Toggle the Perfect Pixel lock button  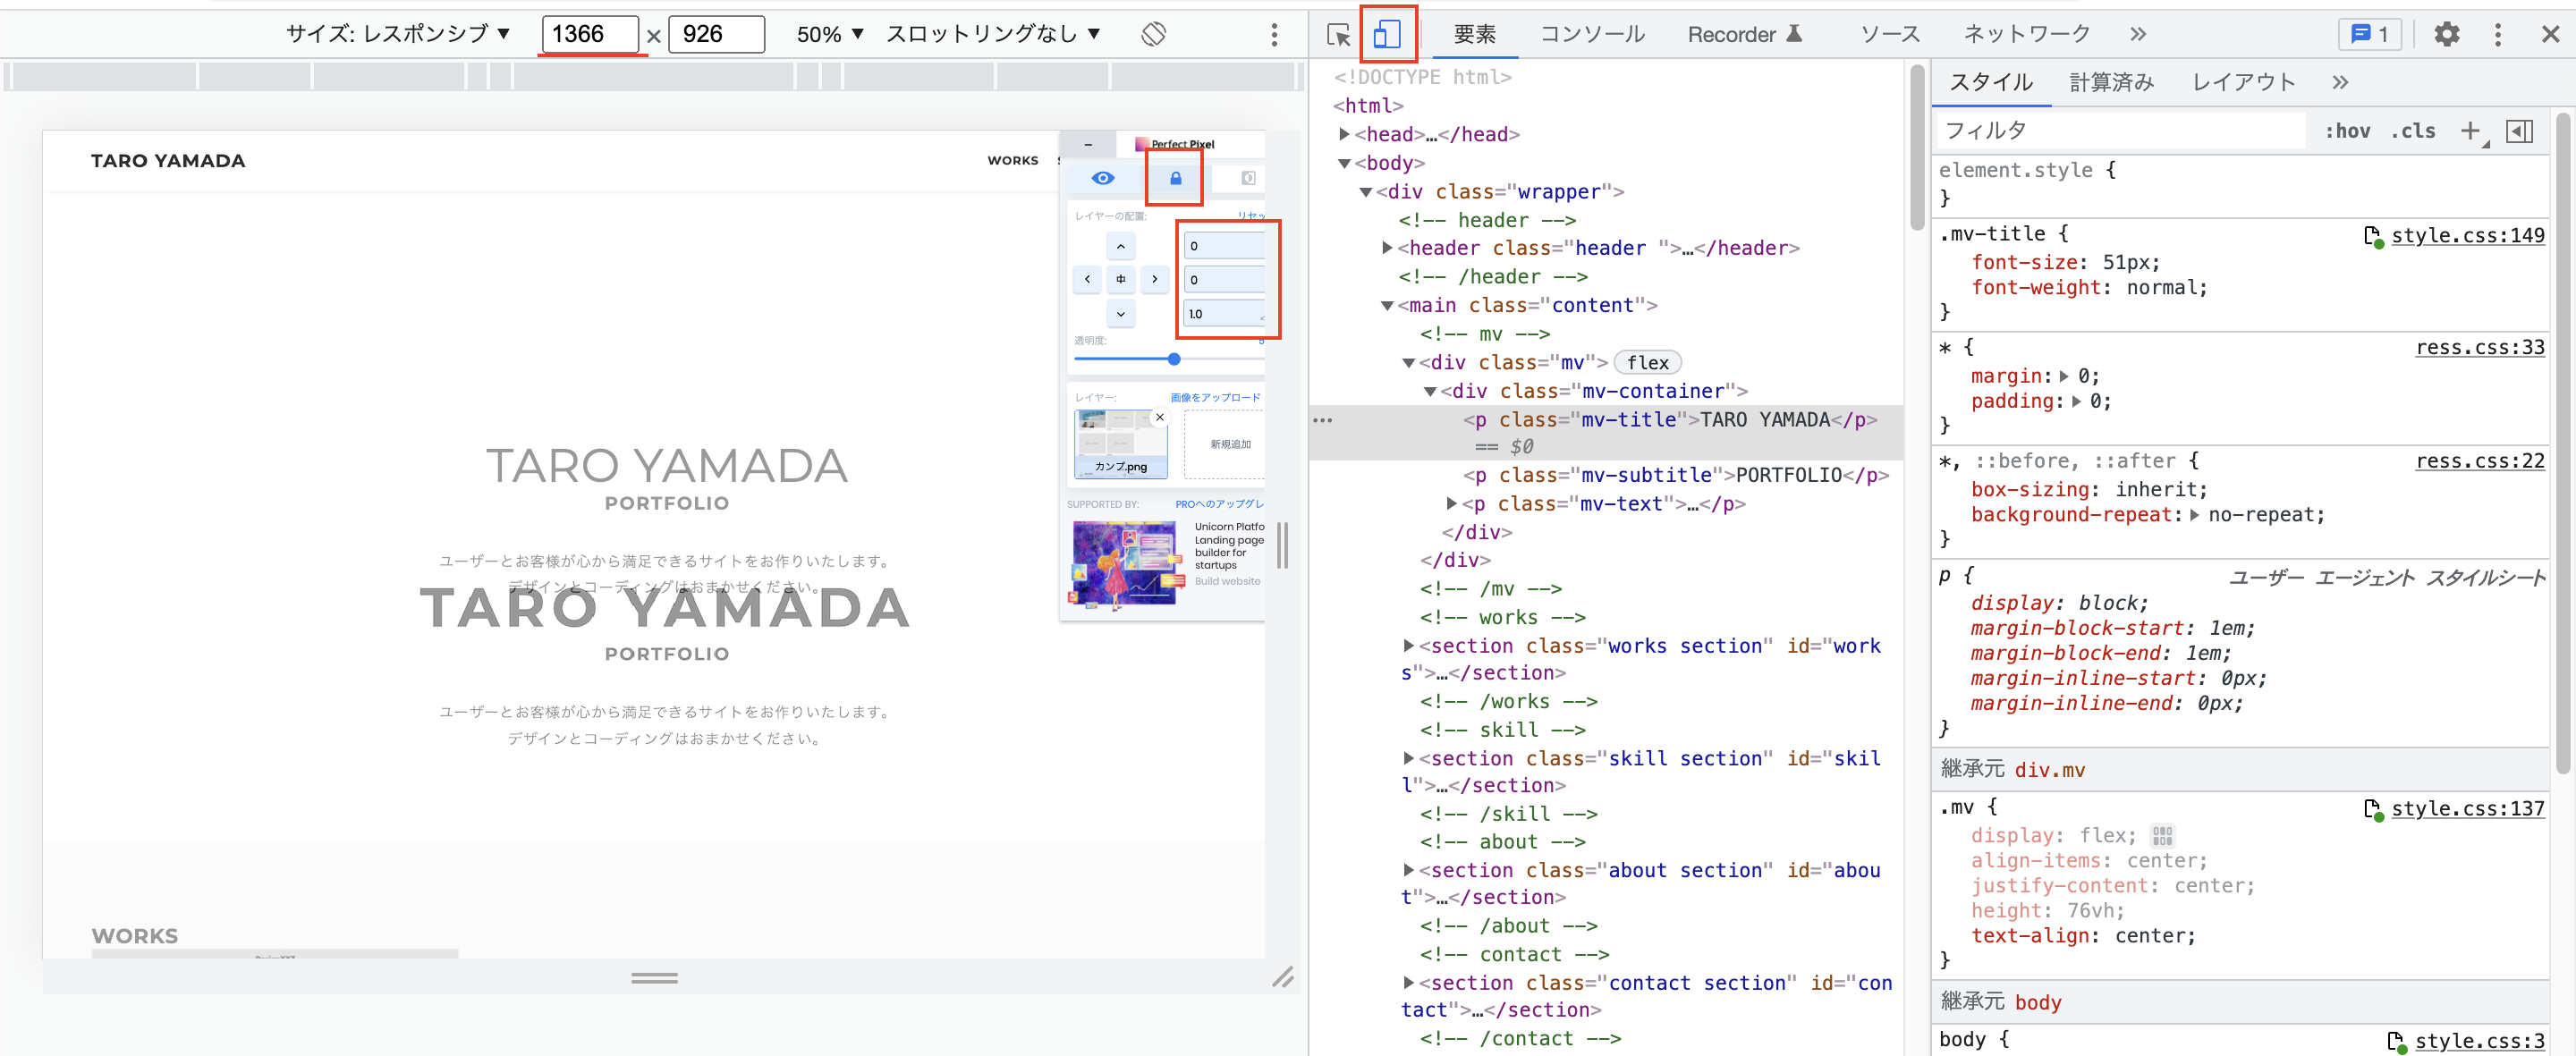coord(1175,178)
